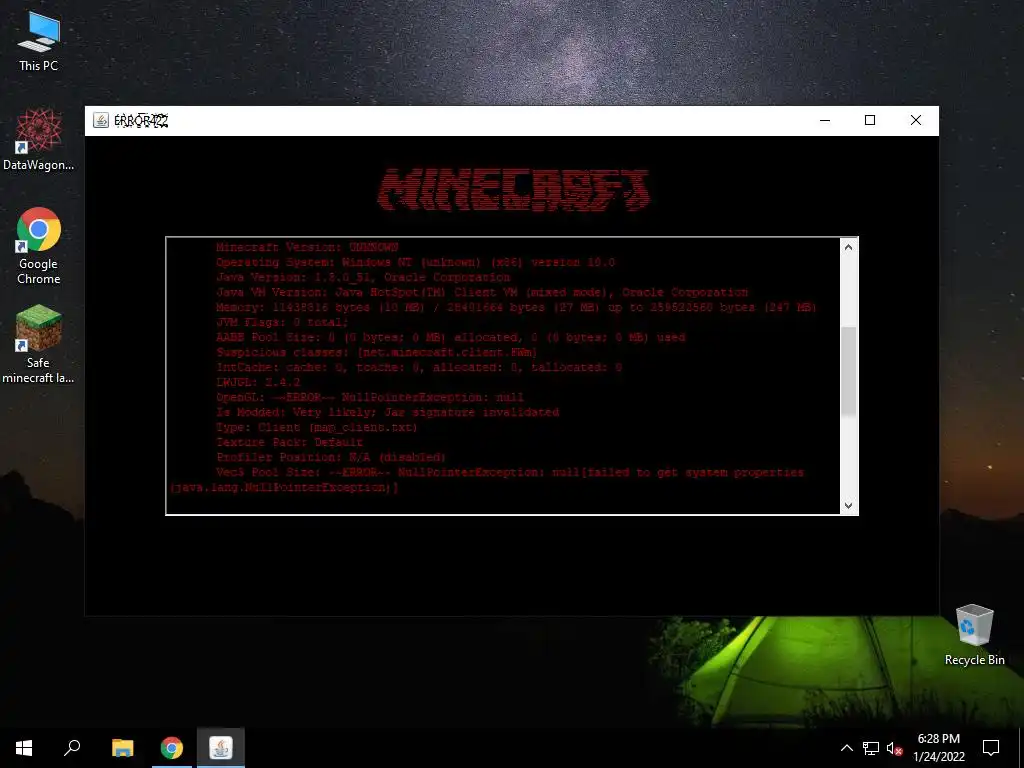This screenshot has height=768, width=1024.
Task: Click the ERROR422 window title text
Action: (141, 120)
